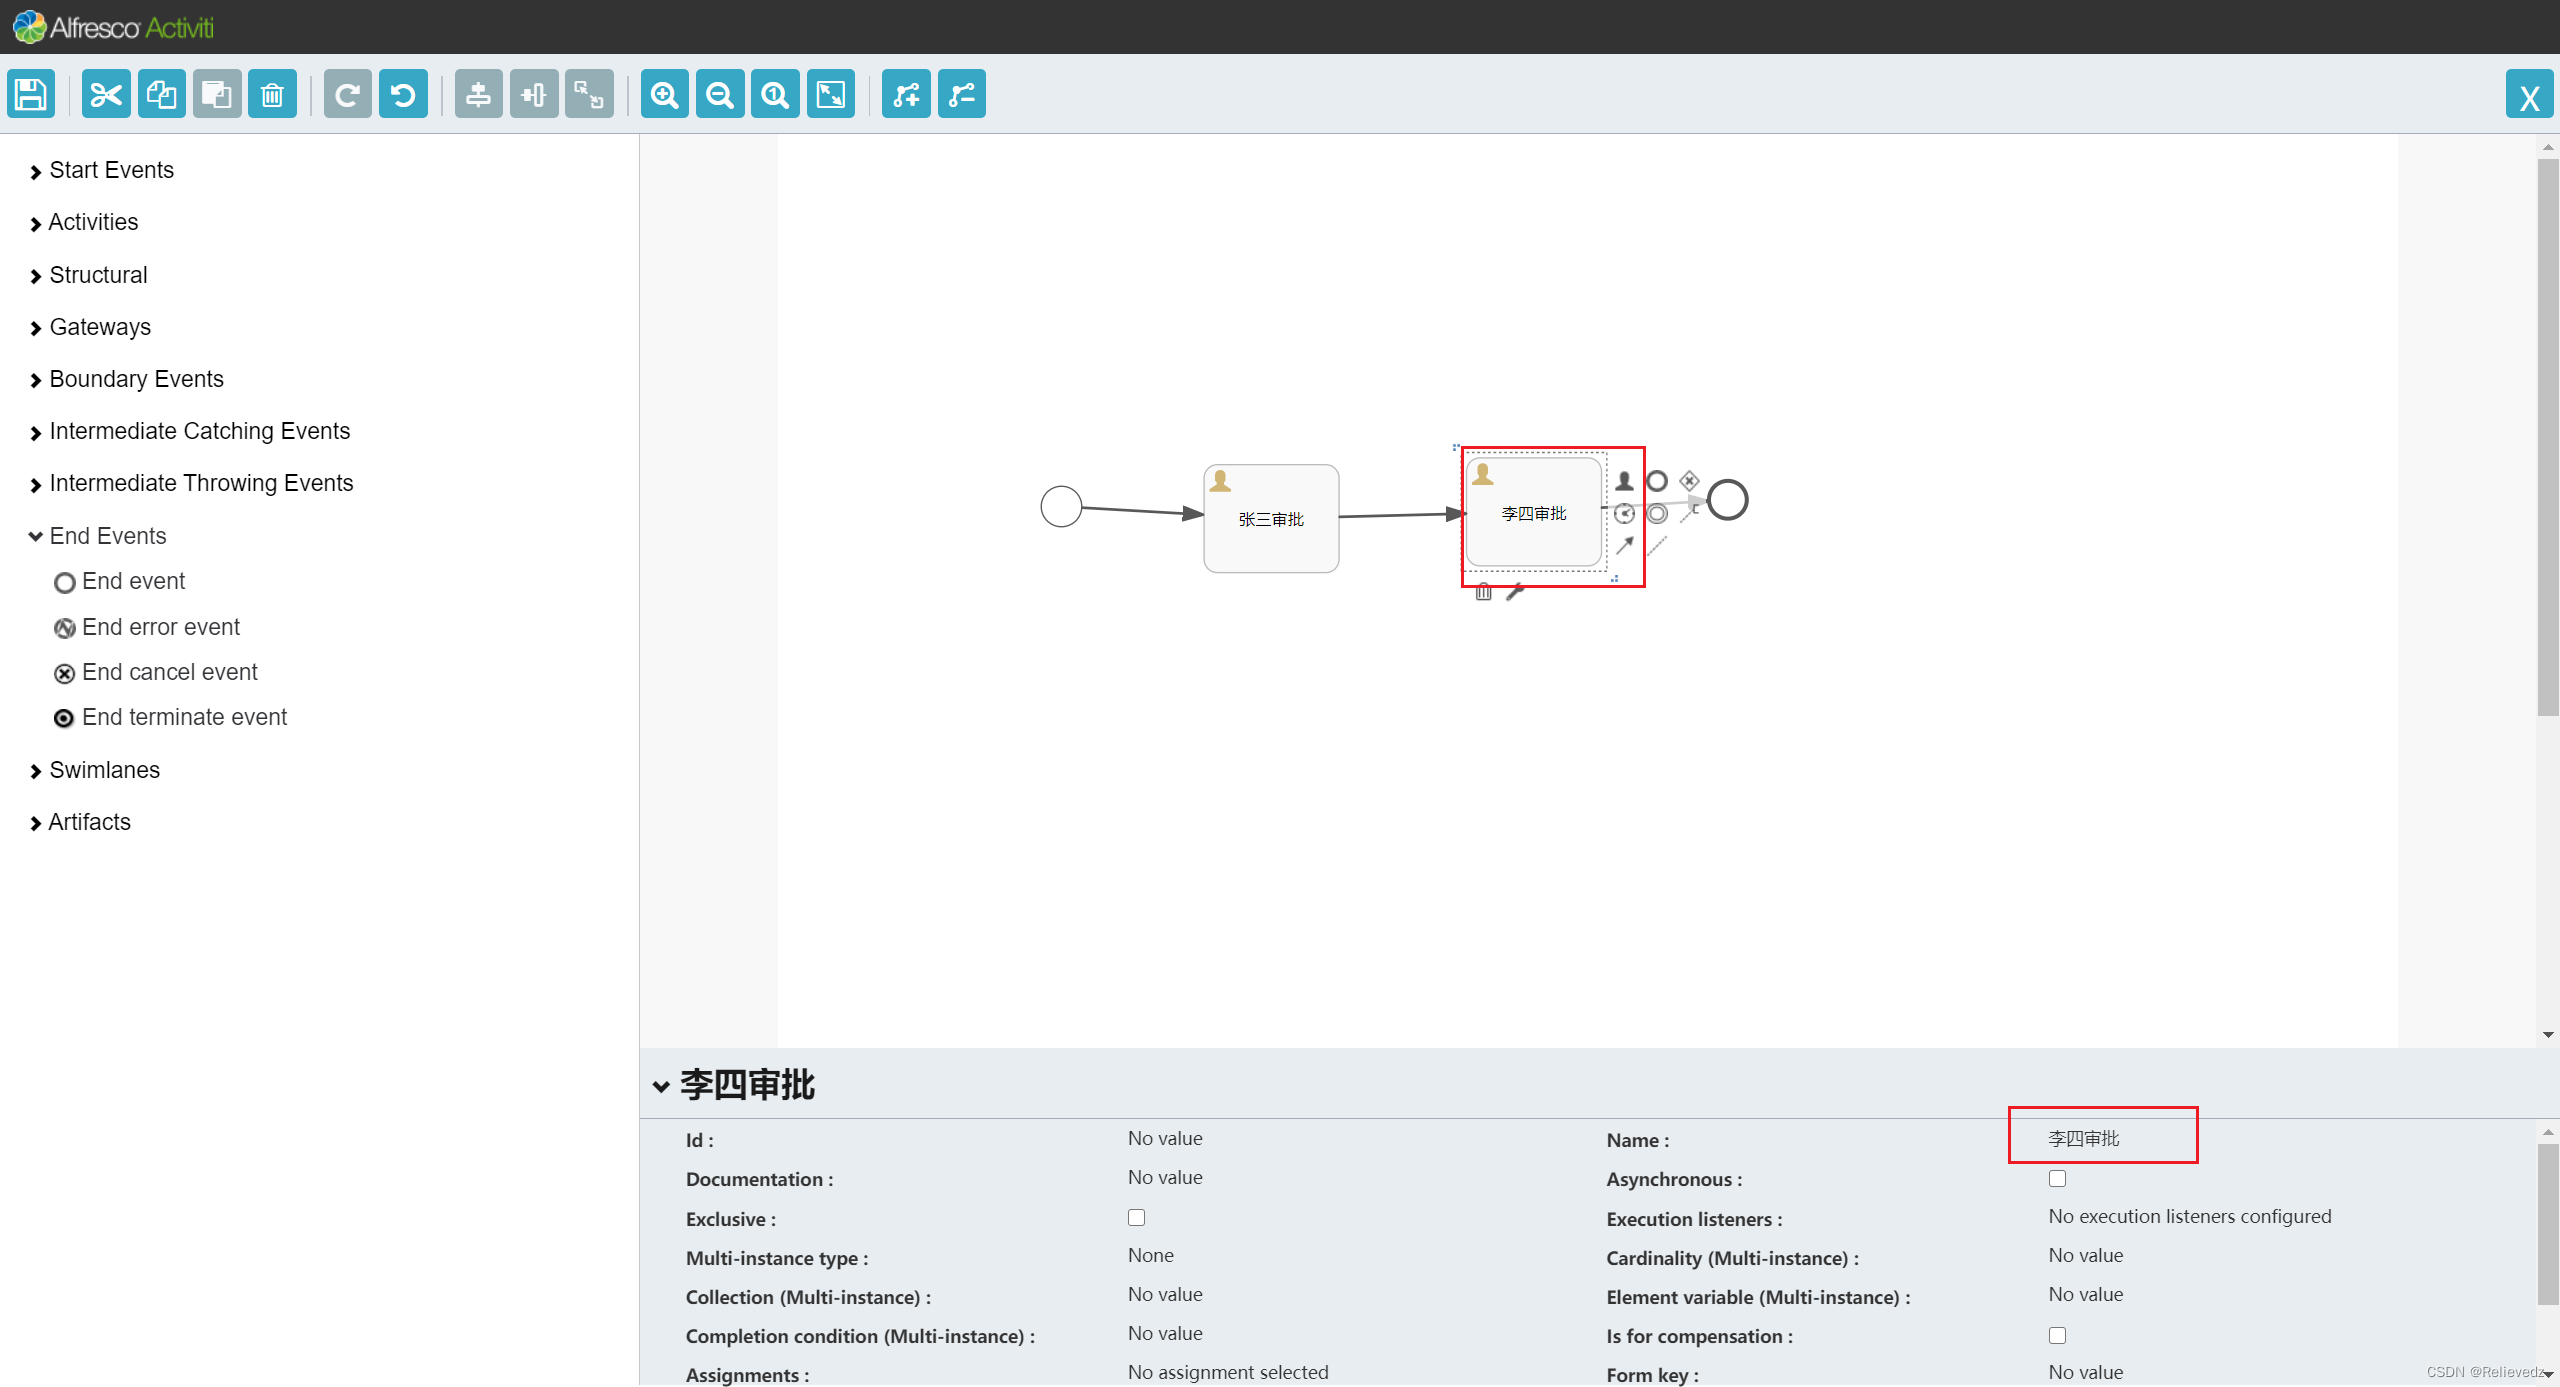Click the Add bend-point icon
The image size is (2560, 1387).
tap(906, 95)
